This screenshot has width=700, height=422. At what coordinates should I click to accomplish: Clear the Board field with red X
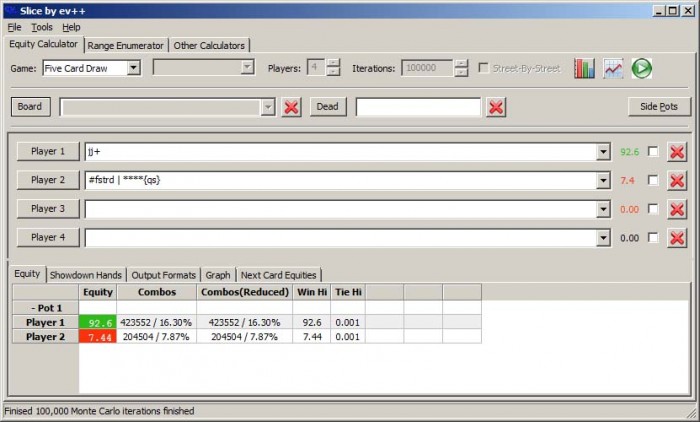coord(292,107)
